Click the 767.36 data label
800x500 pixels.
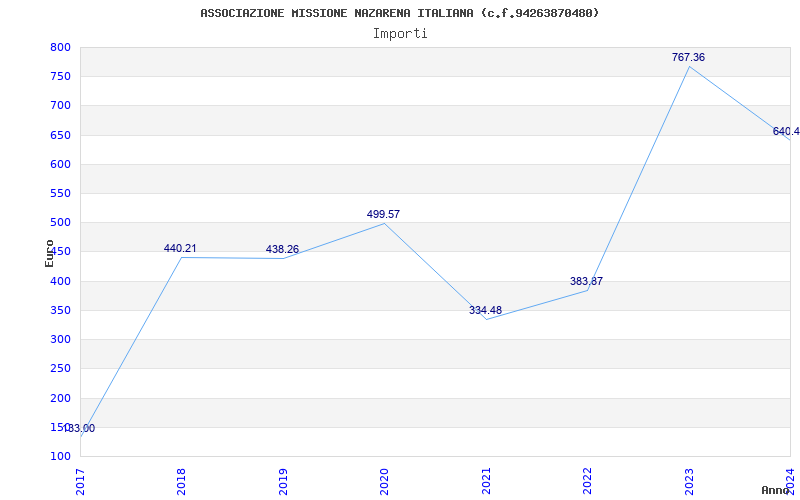pyautogui.click(x=688, y=57)
